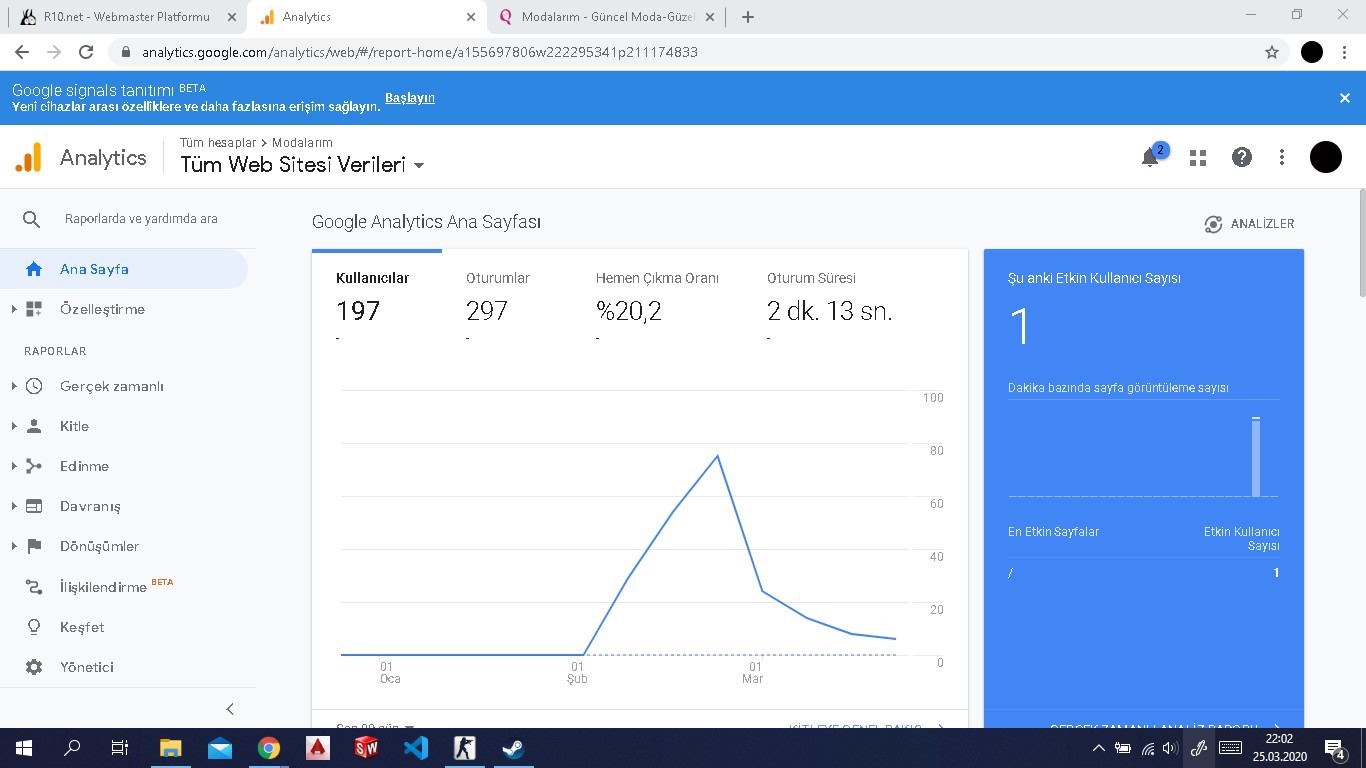
Task: Click the Özelleştirme dashboard icon
Action: pyautogui.click(x=34, y=309)
